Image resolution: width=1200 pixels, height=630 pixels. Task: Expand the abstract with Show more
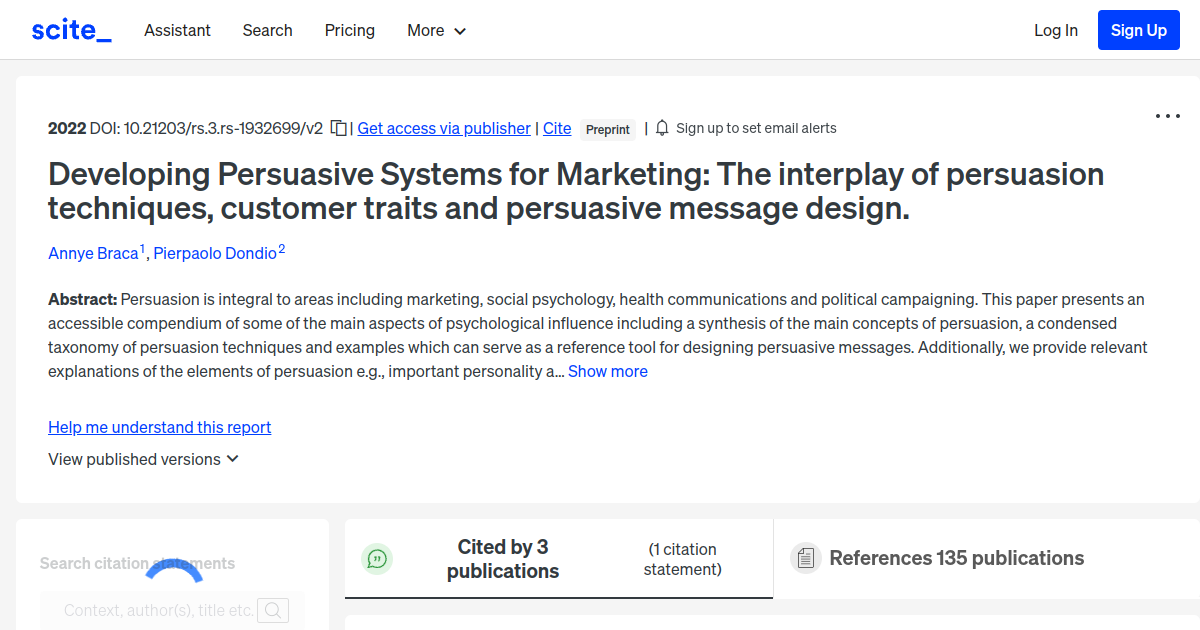[x=608, y=371]
